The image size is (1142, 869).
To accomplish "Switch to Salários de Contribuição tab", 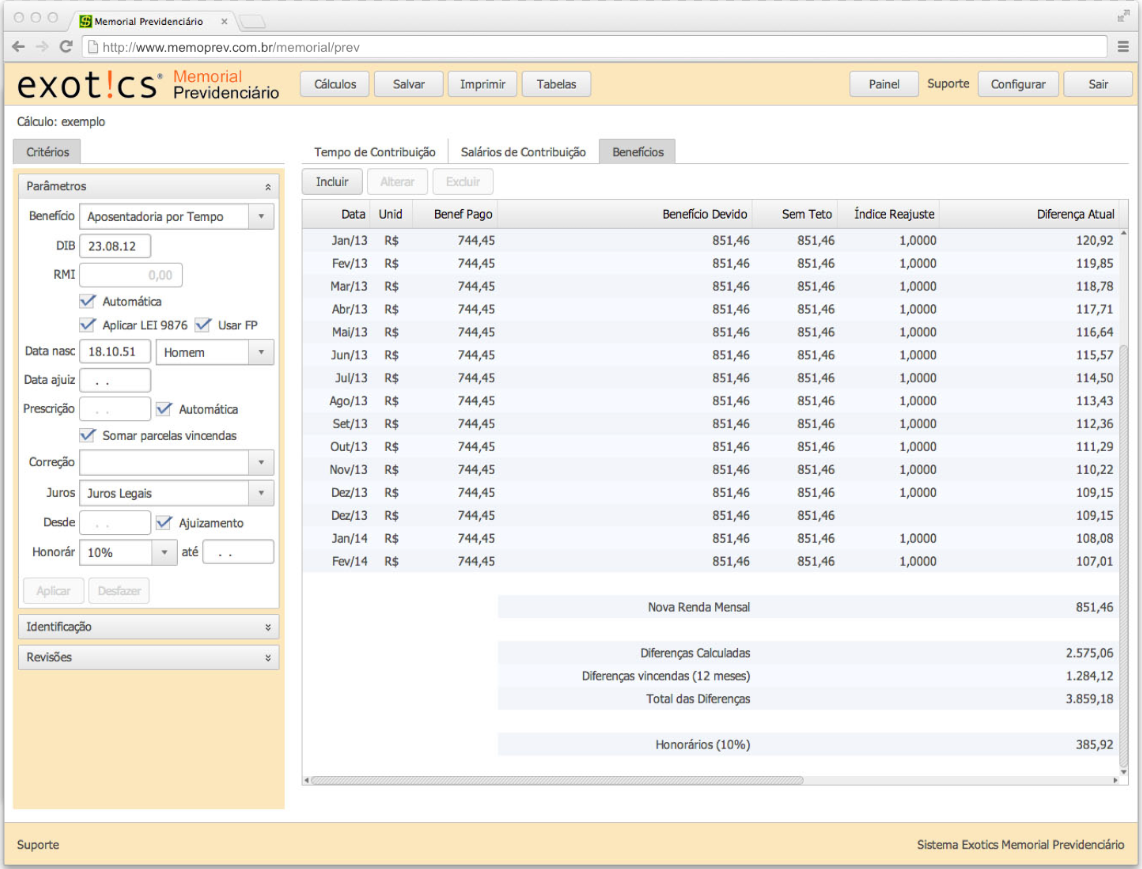I will coord(523,152).
